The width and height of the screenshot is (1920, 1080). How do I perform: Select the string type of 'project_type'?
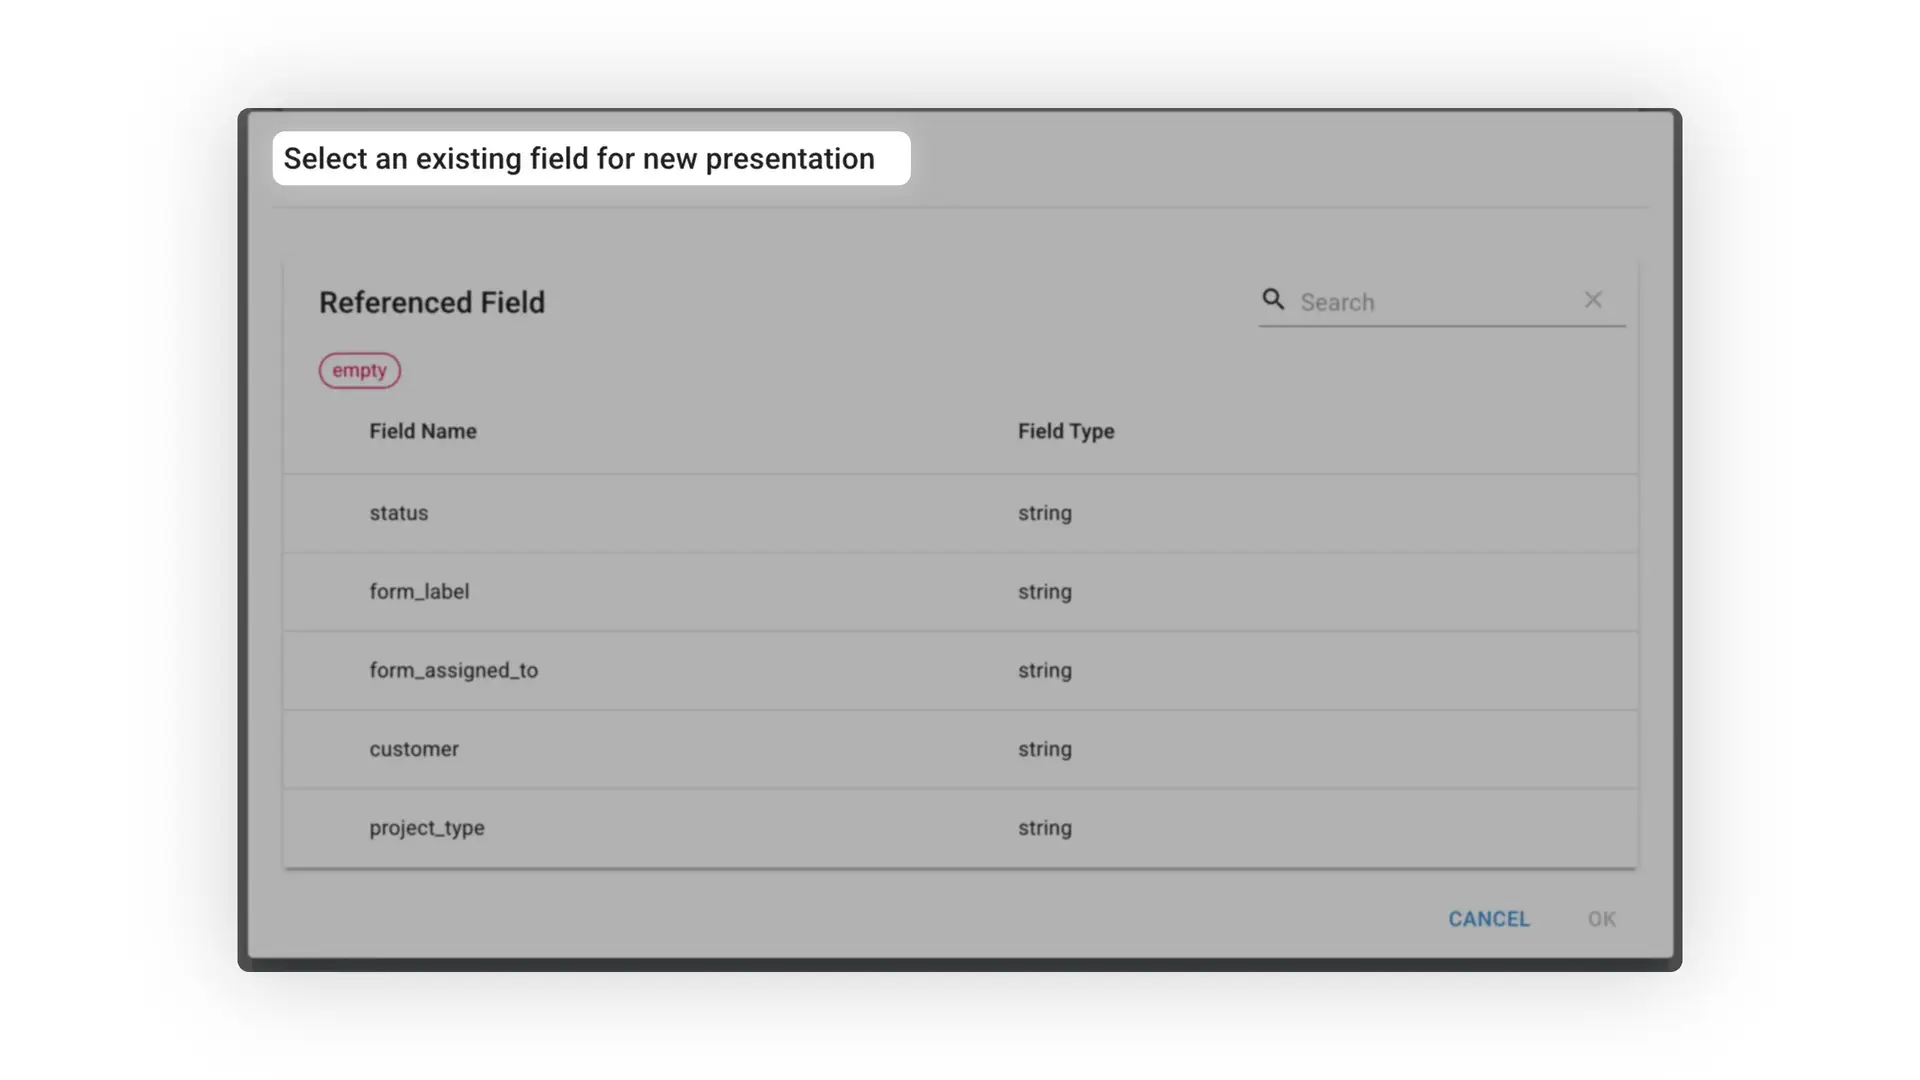(1045, 828)
